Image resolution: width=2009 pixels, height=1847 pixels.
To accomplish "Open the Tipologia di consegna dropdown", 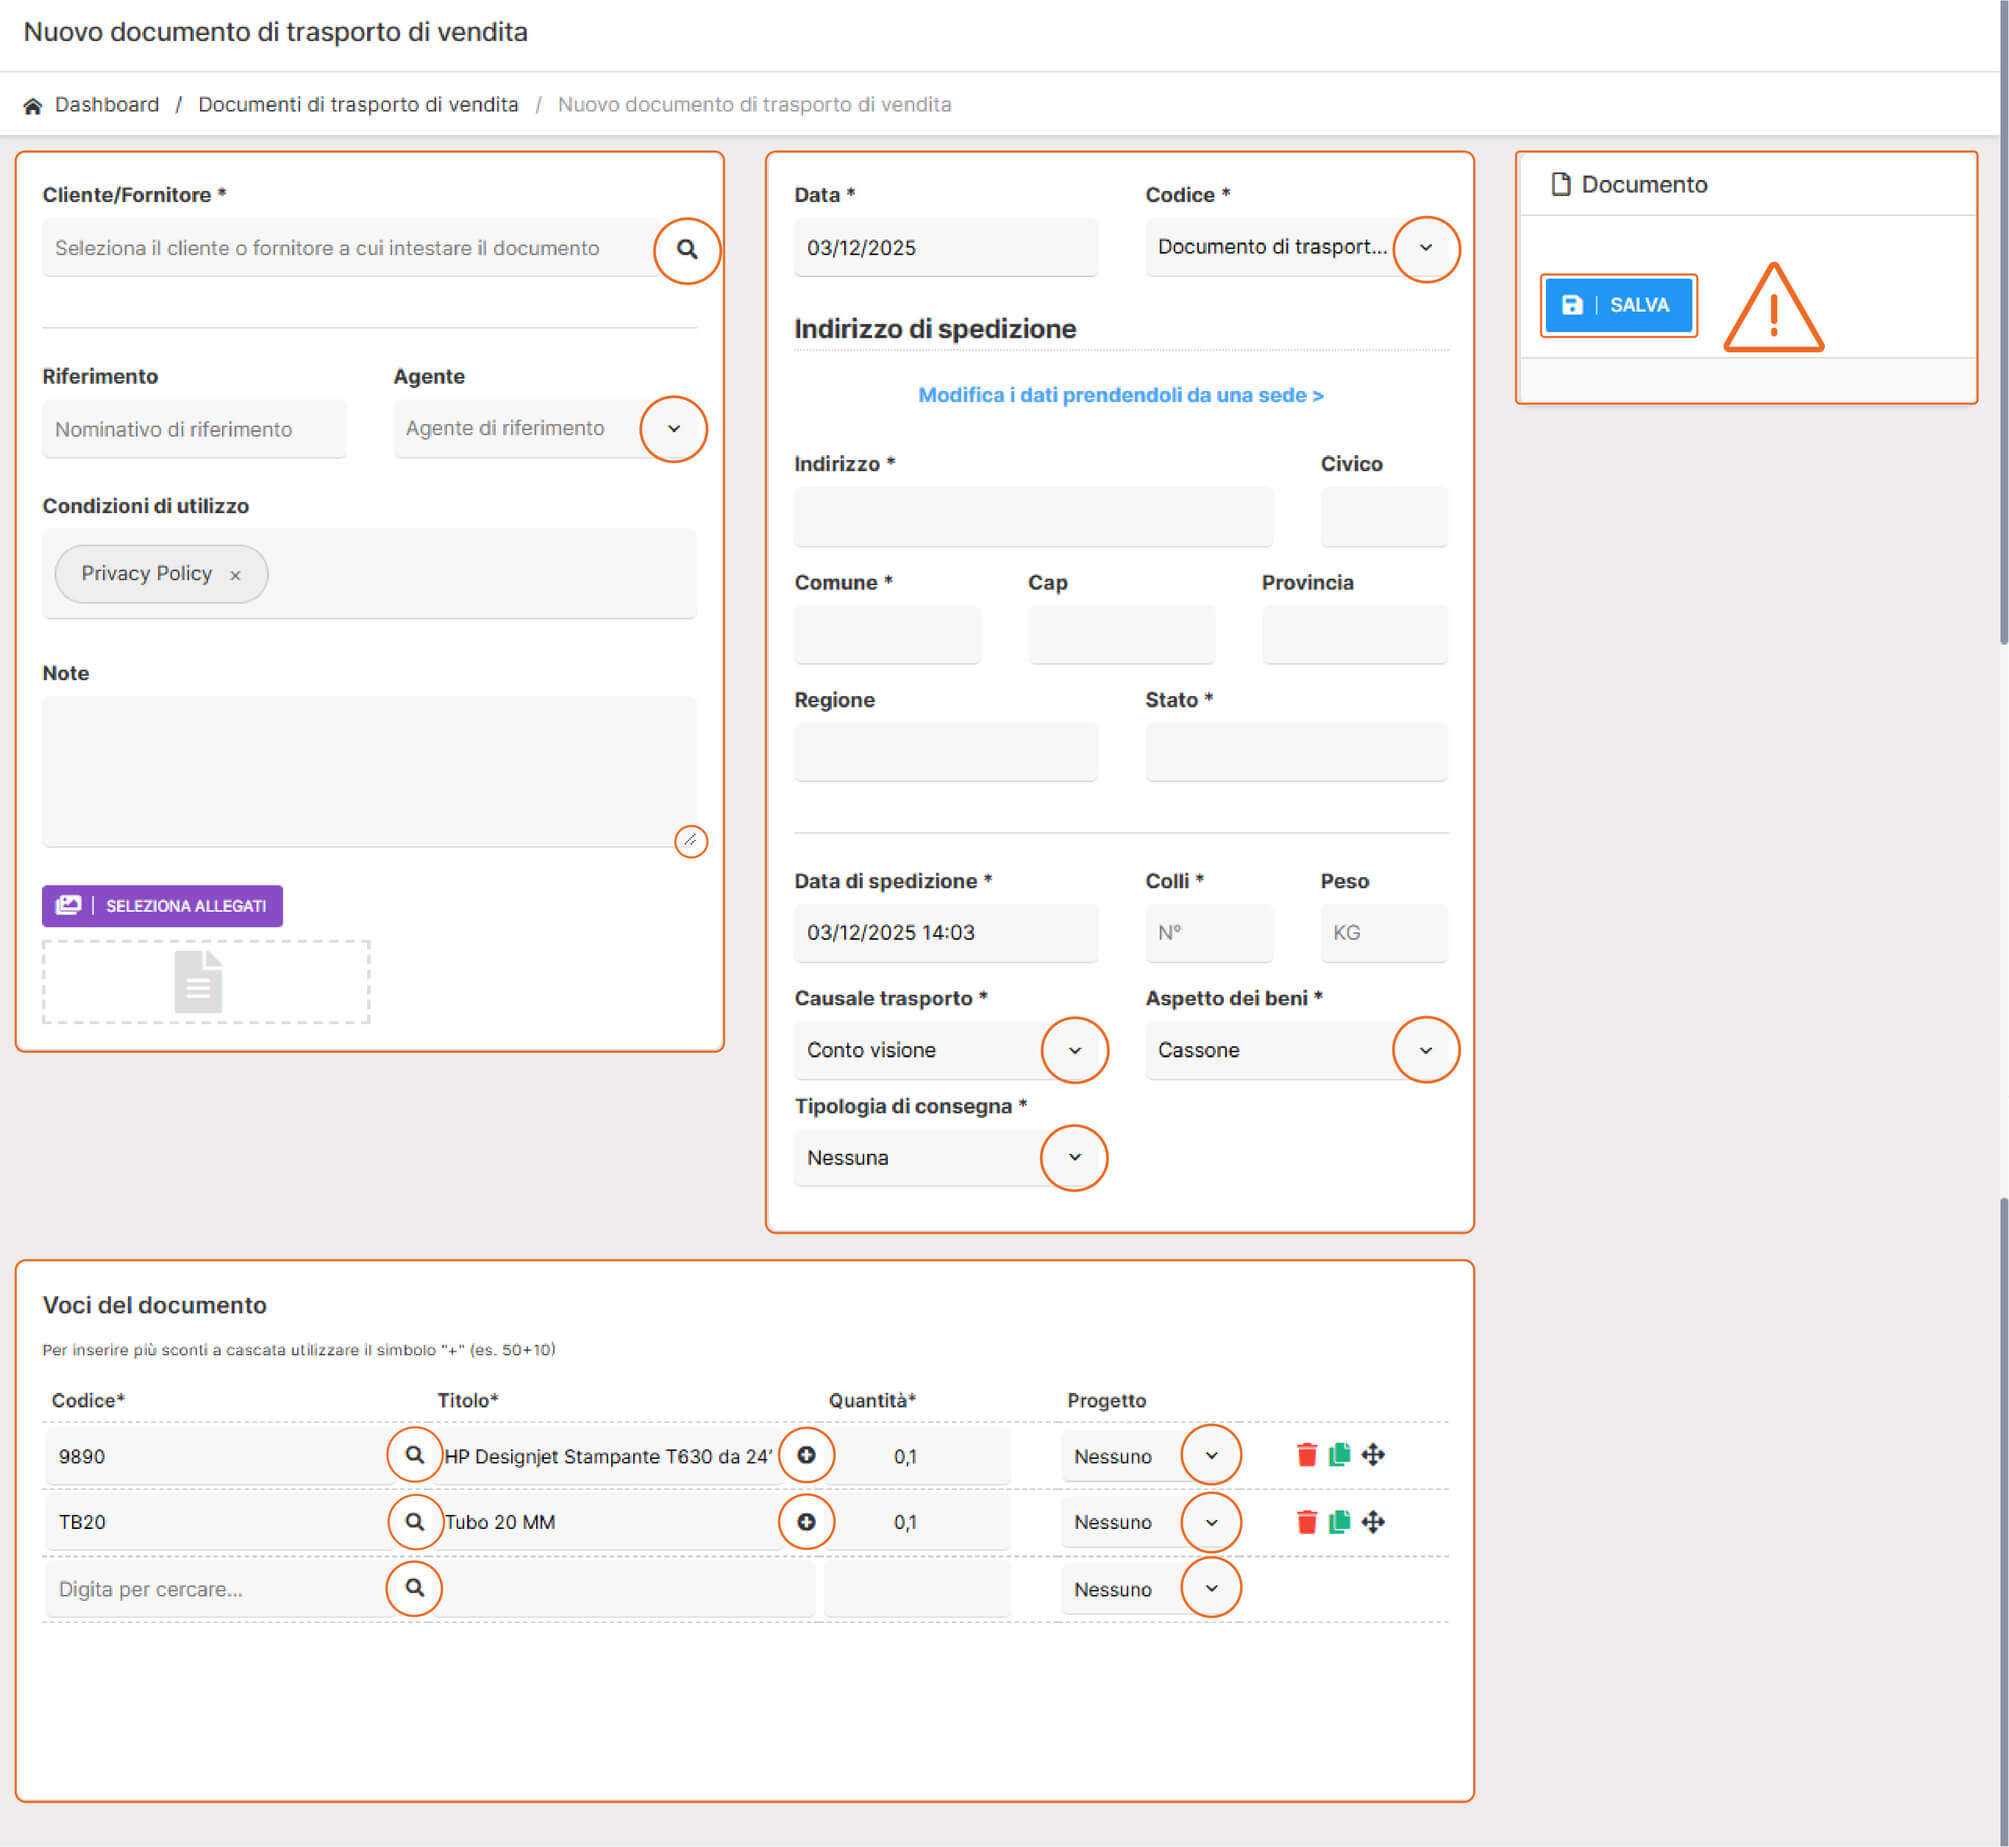I will click(1075, 1157).
